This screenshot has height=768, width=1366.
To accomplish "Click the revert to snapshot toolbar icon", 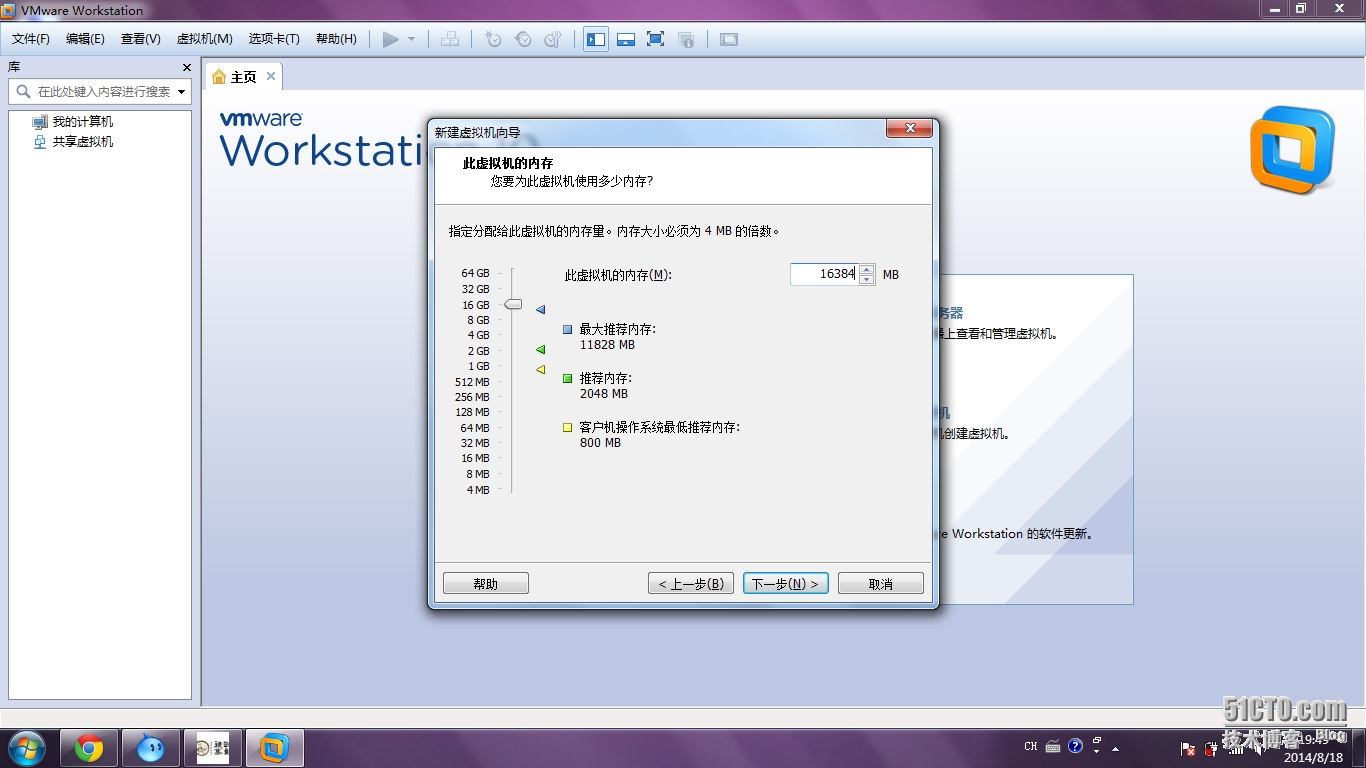I will pyautogui.click(x=523, y=39).
